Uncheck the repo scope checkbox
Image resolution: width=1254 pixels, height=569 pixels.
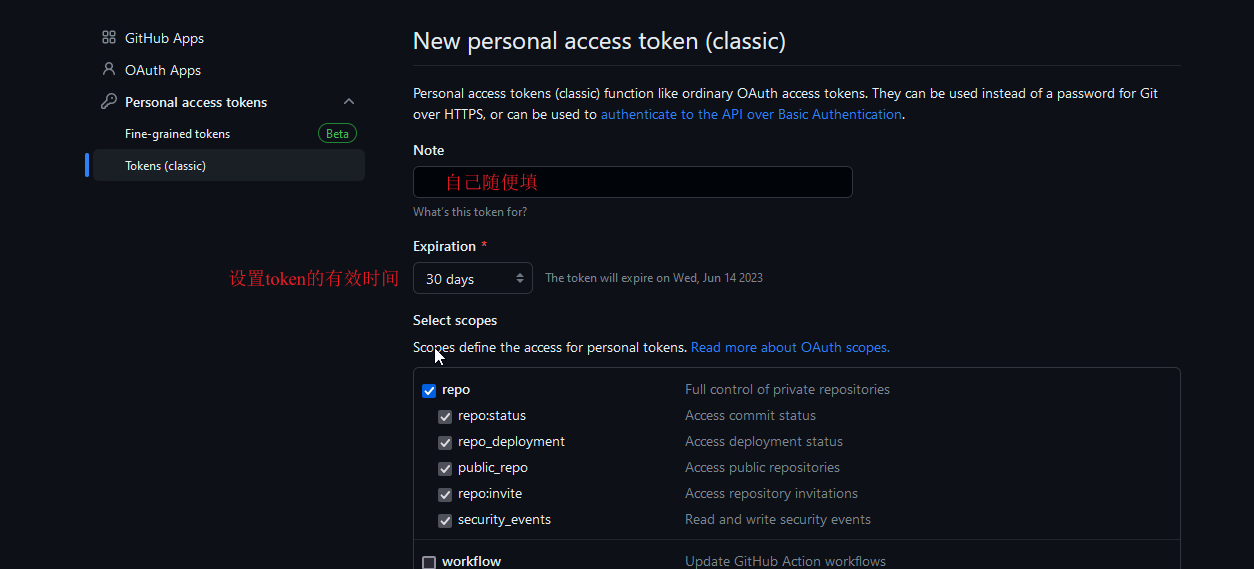pyautogui.click(x=429, y=390)
